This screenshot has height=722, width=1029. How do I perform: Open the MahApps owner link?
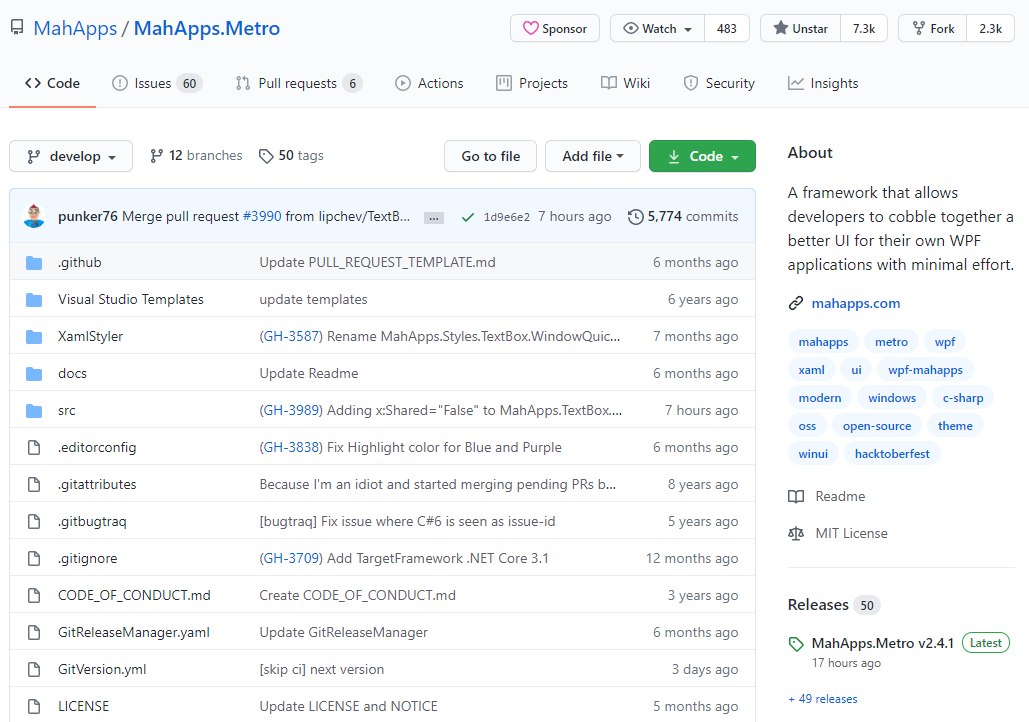[x=75, y=28]
